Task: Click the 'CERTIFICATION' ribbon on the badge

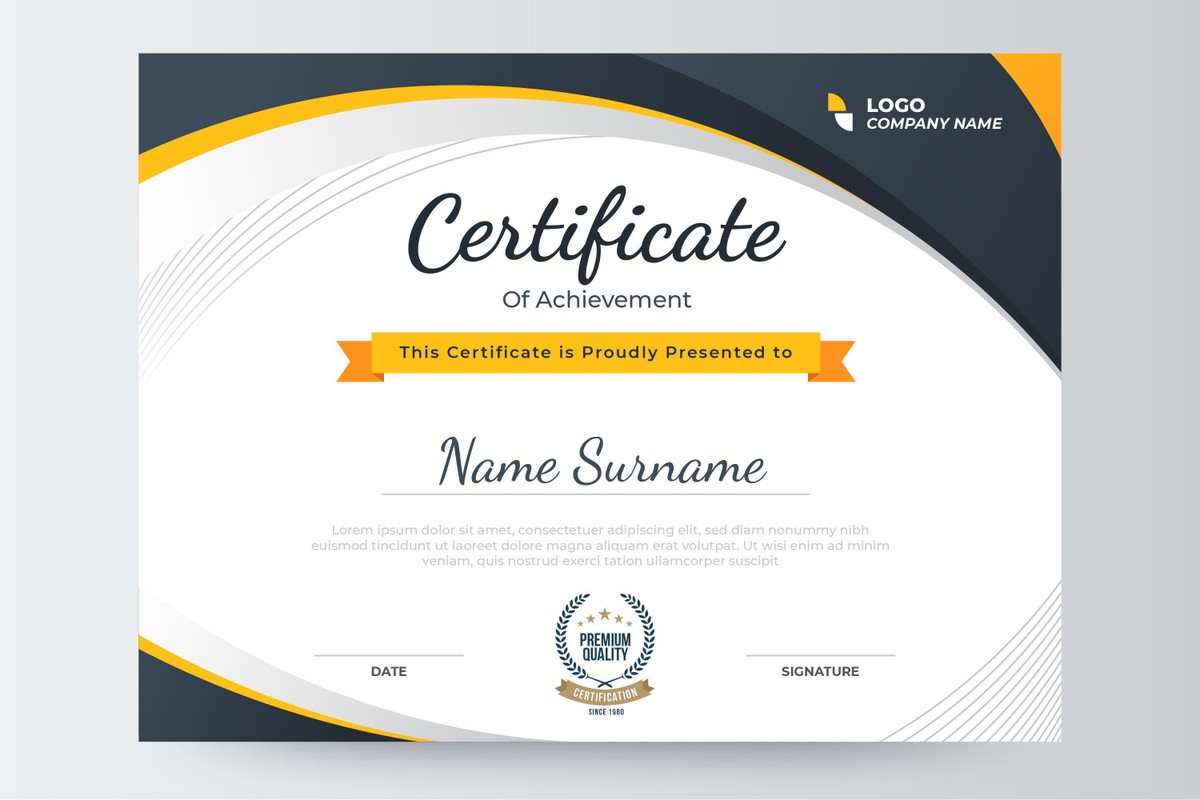Action: click(605, 693)
